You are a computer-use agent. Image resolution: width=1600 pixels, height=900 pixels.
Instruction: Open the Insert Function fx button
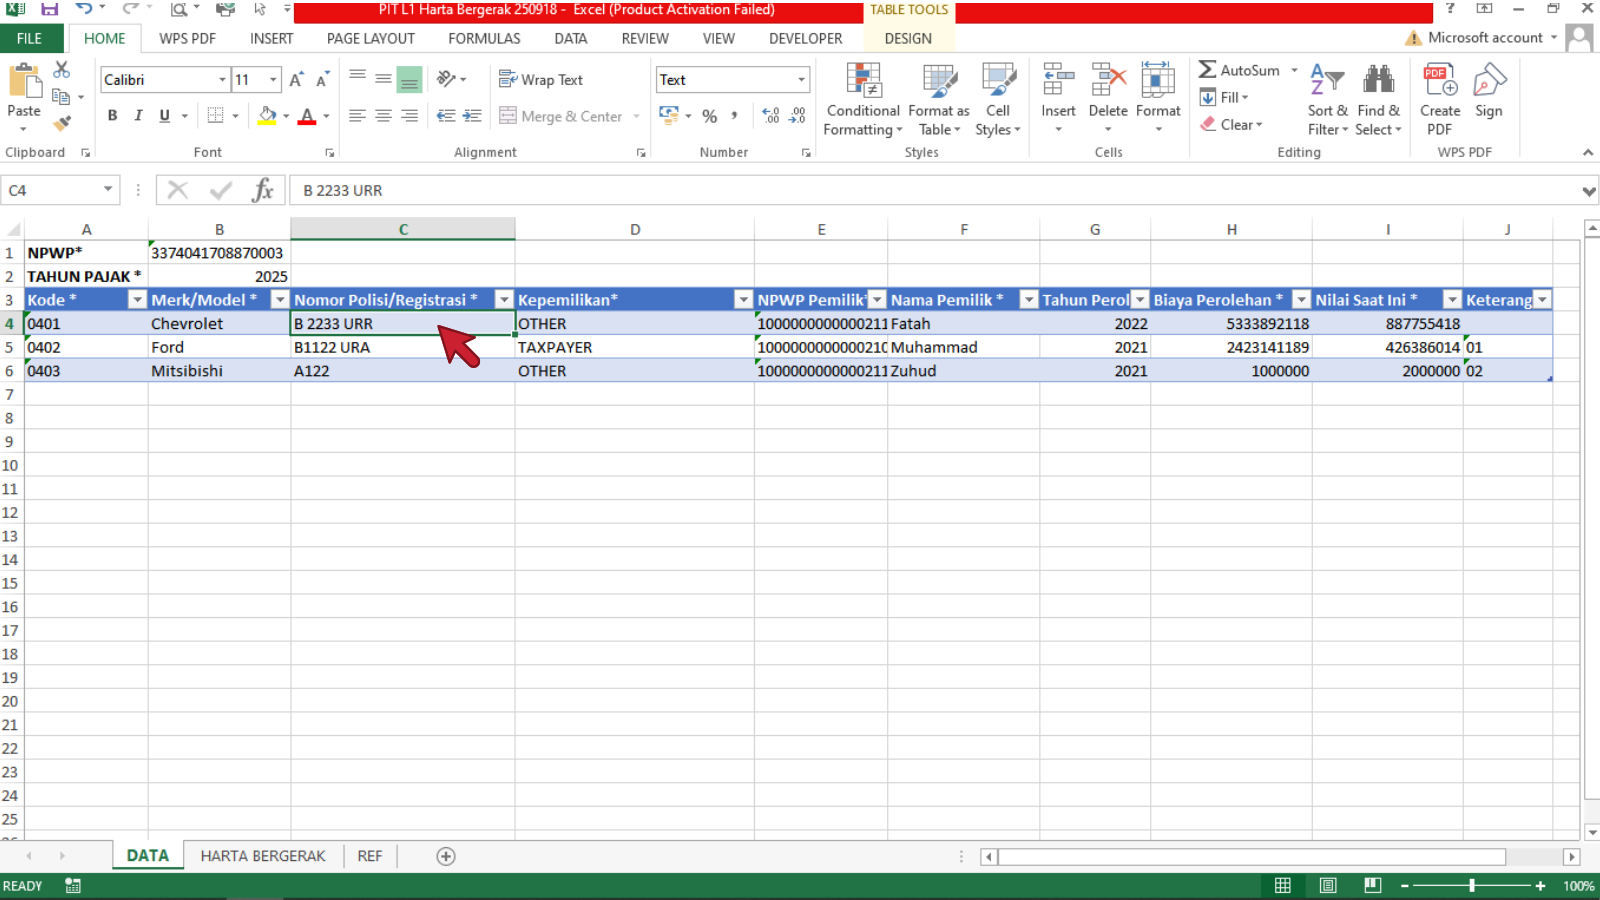tap(263, 190)
